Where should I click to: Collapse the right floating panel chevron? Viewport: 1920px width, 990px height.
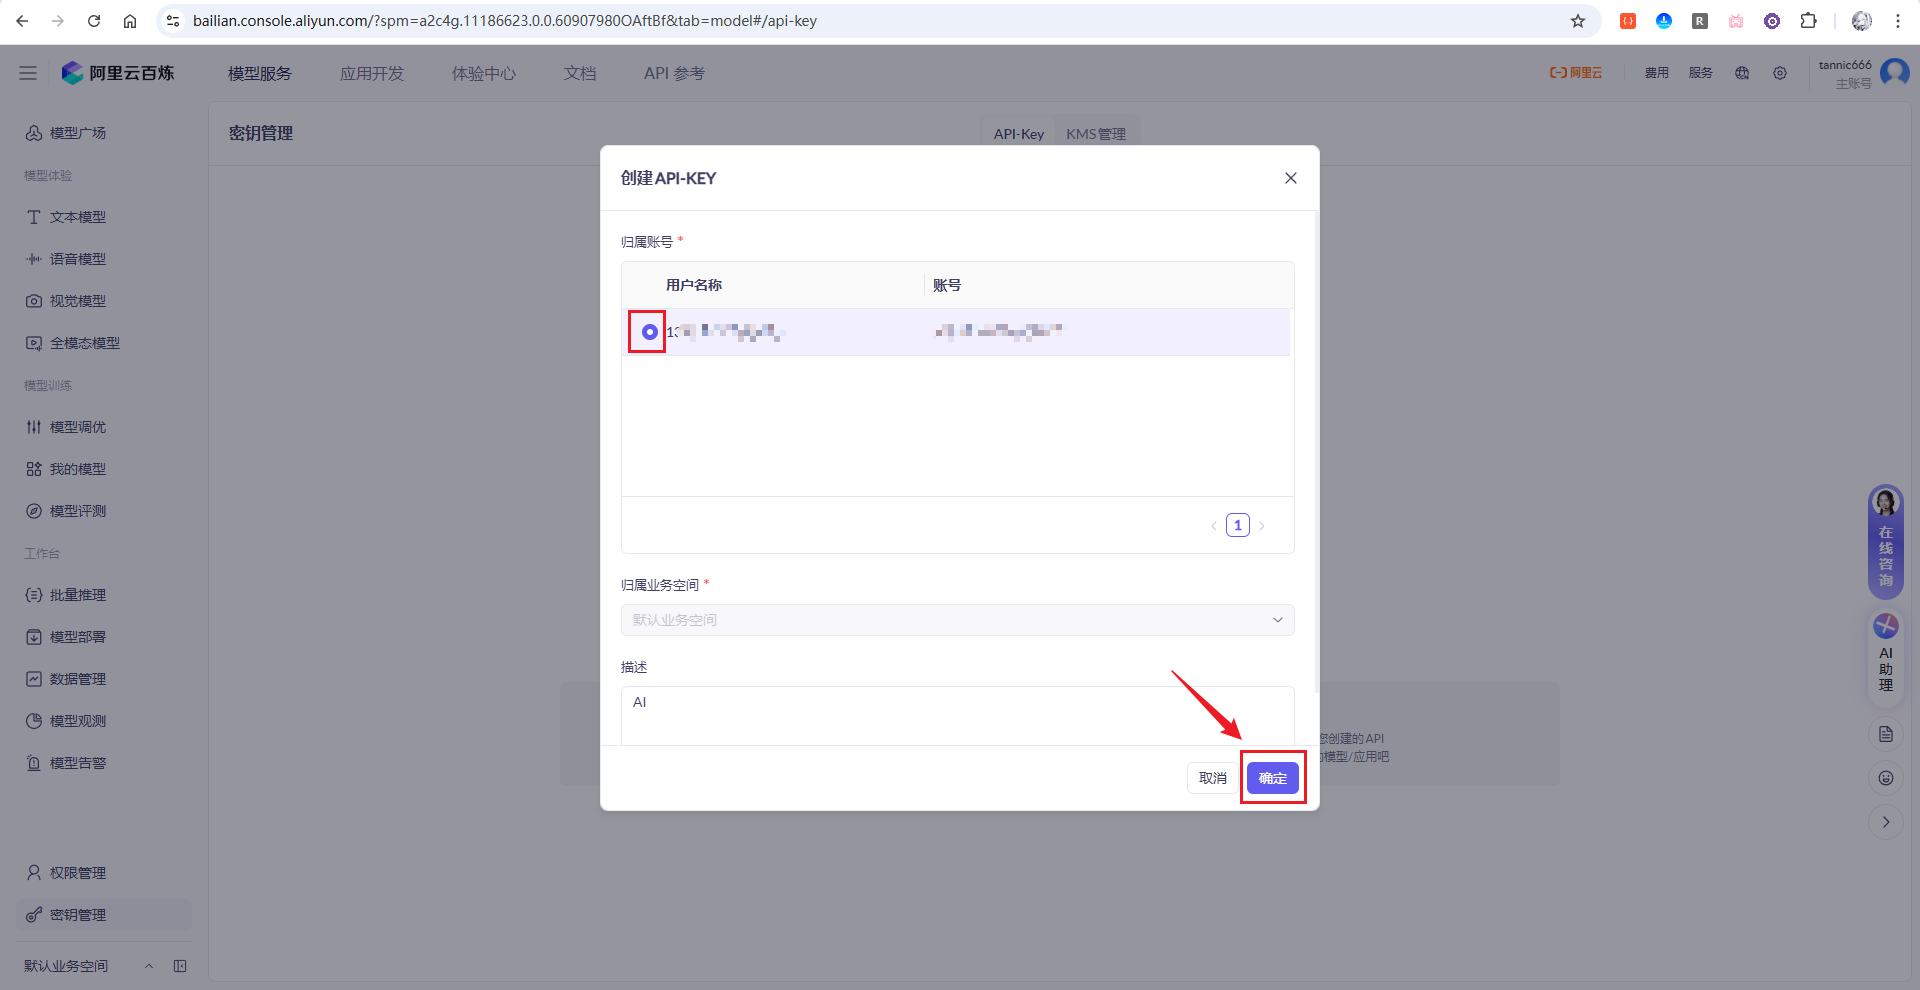(1886, 822)
